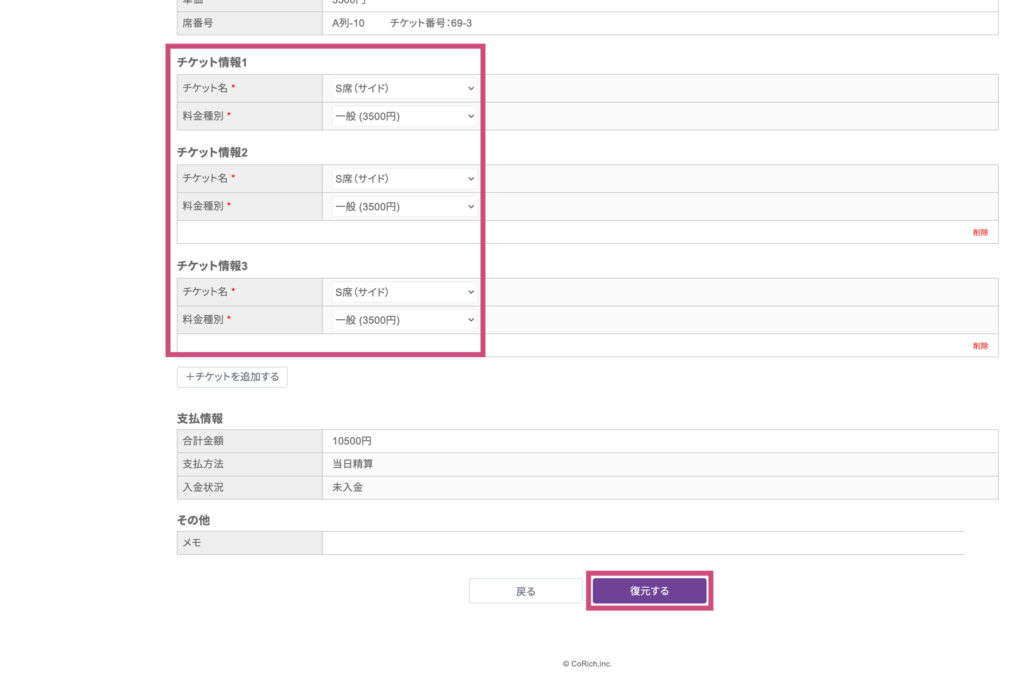Click into the メモ input field

coord(642,543)
